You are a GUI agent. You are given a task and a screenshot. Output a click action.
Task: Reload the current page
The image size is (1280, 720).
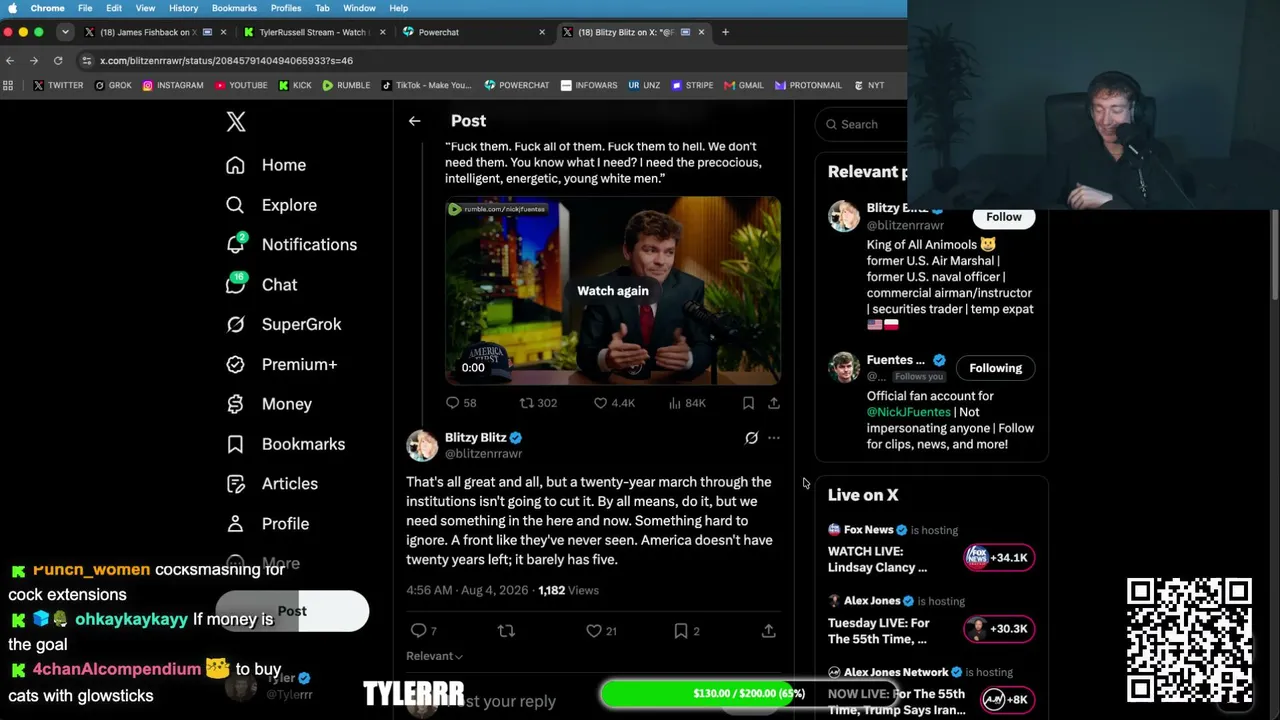click(x=58, y=60)
